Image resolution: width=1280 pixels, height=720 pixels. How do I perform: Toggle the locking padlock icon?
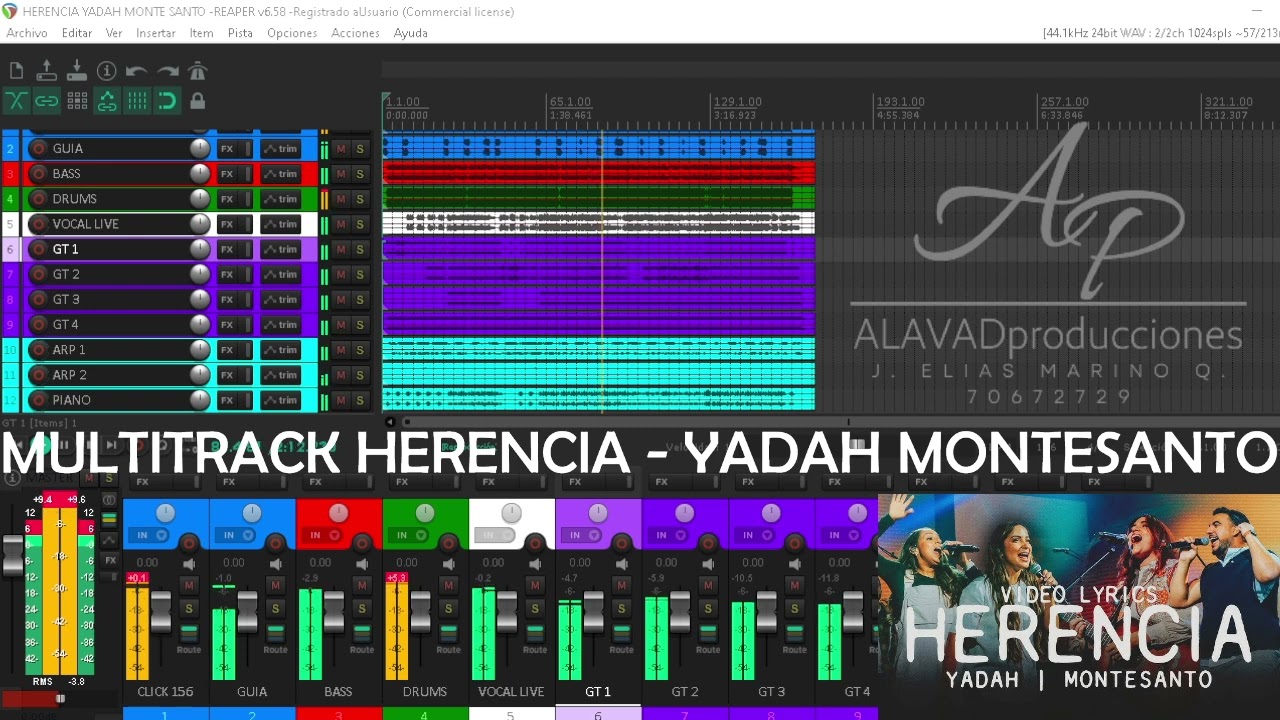197,101
